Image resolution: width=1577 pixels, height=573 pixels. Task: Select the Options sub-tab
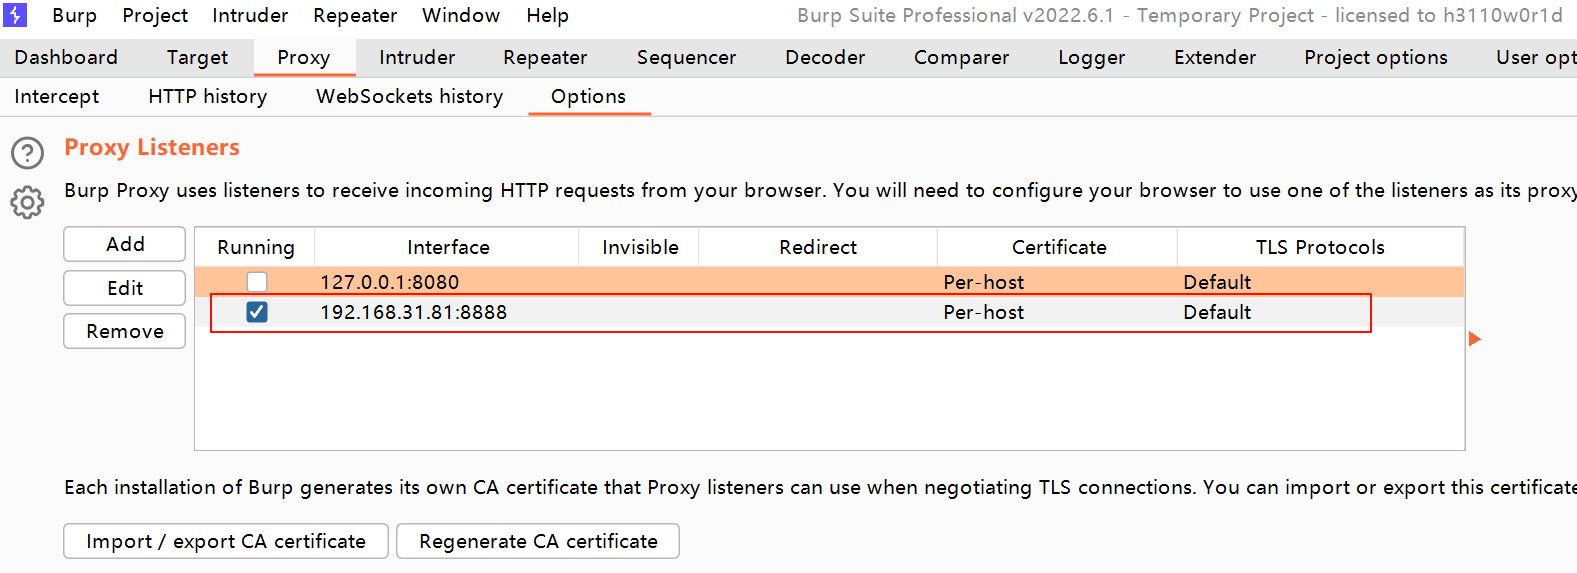pos(588,96)
